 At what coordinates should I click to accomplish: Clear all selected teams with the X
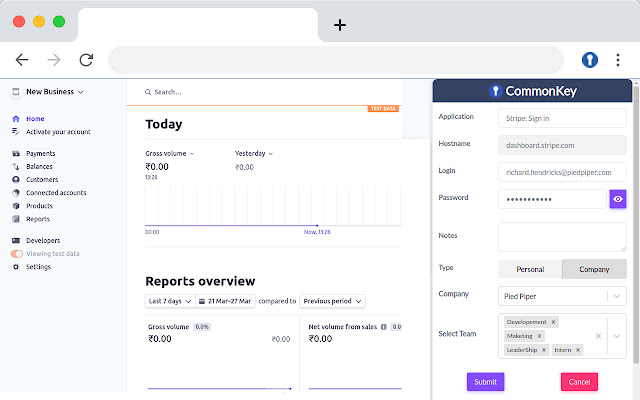(598, 336)
